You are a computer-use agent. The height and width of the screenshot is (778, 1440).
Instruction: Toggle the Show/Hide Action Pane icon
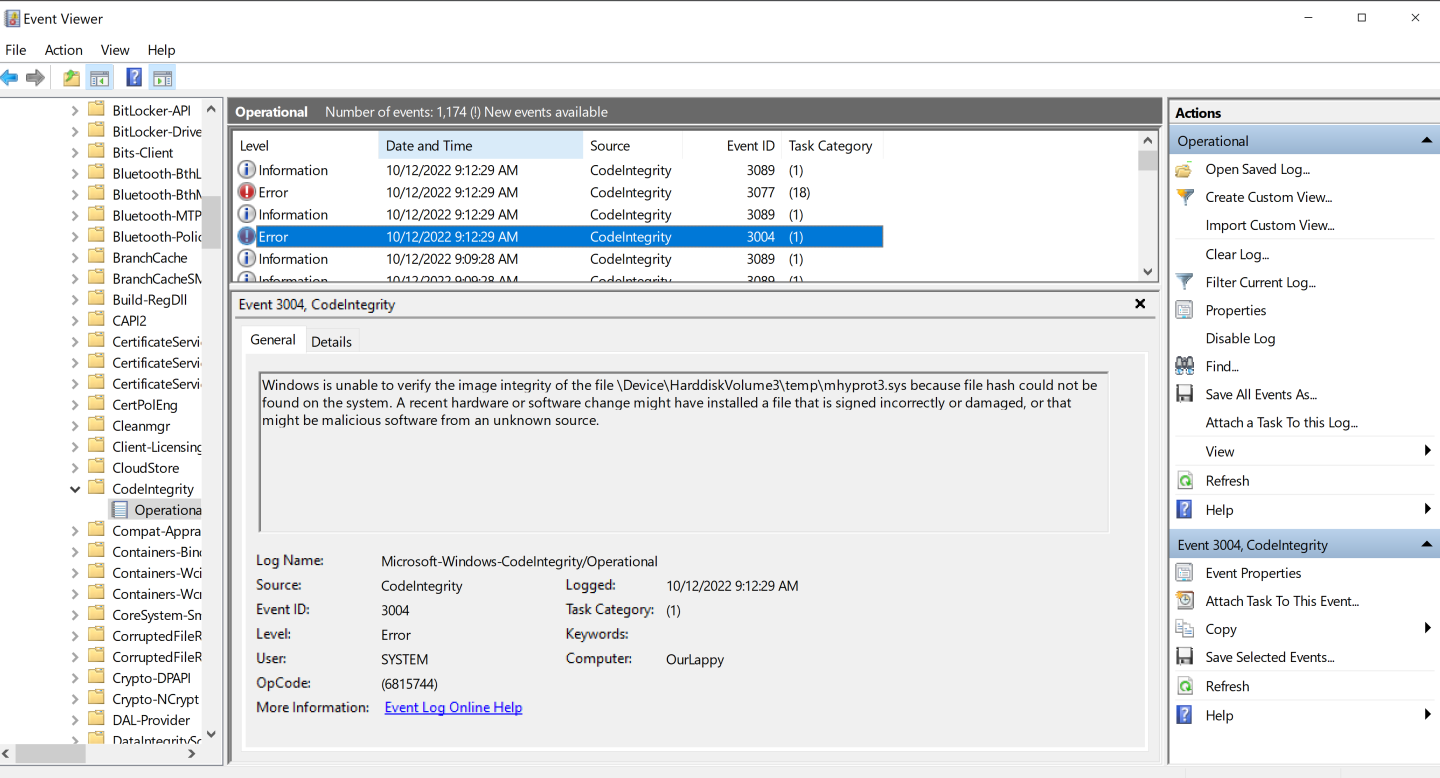point(163,78)
